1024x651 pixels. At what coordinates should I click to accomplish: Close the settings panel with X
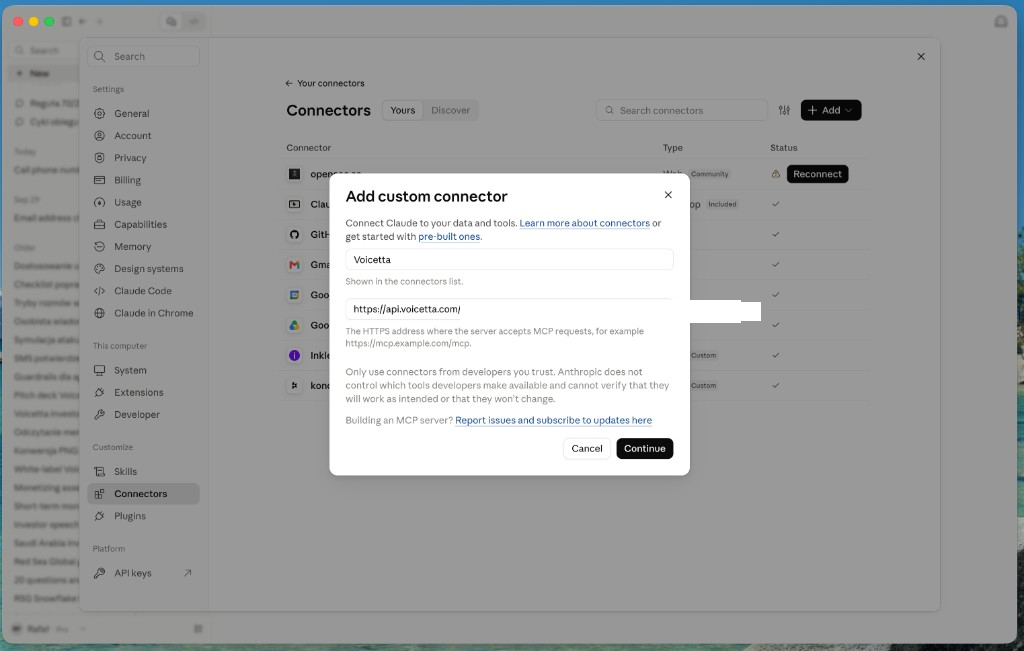[x=921, y=57]
